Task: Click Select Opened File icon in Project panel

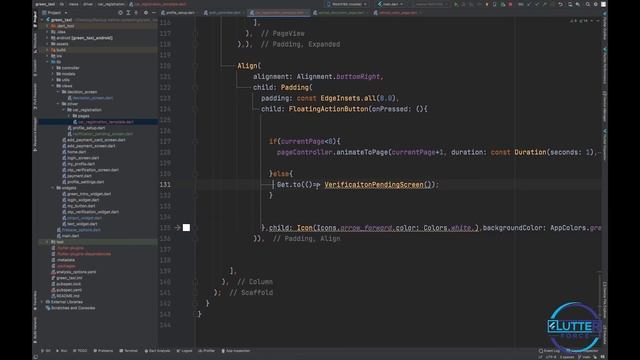Action: [120, 13]
